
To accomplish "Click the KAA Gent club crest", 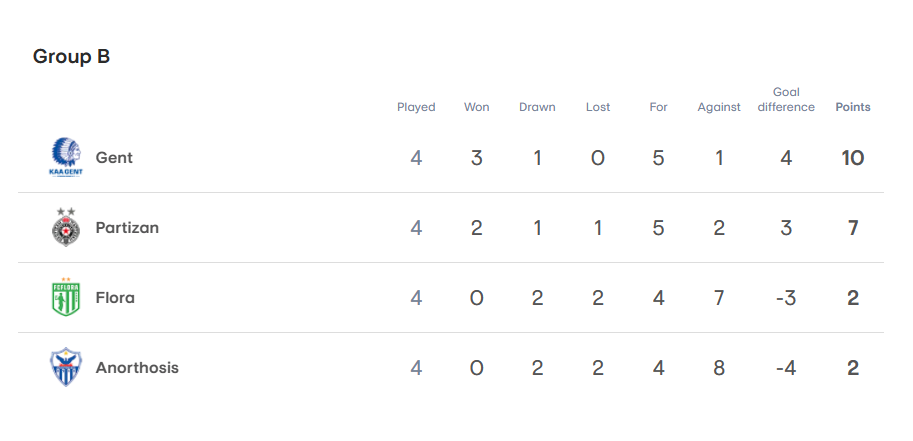I will pyautogui.click(x=66, y=157).
